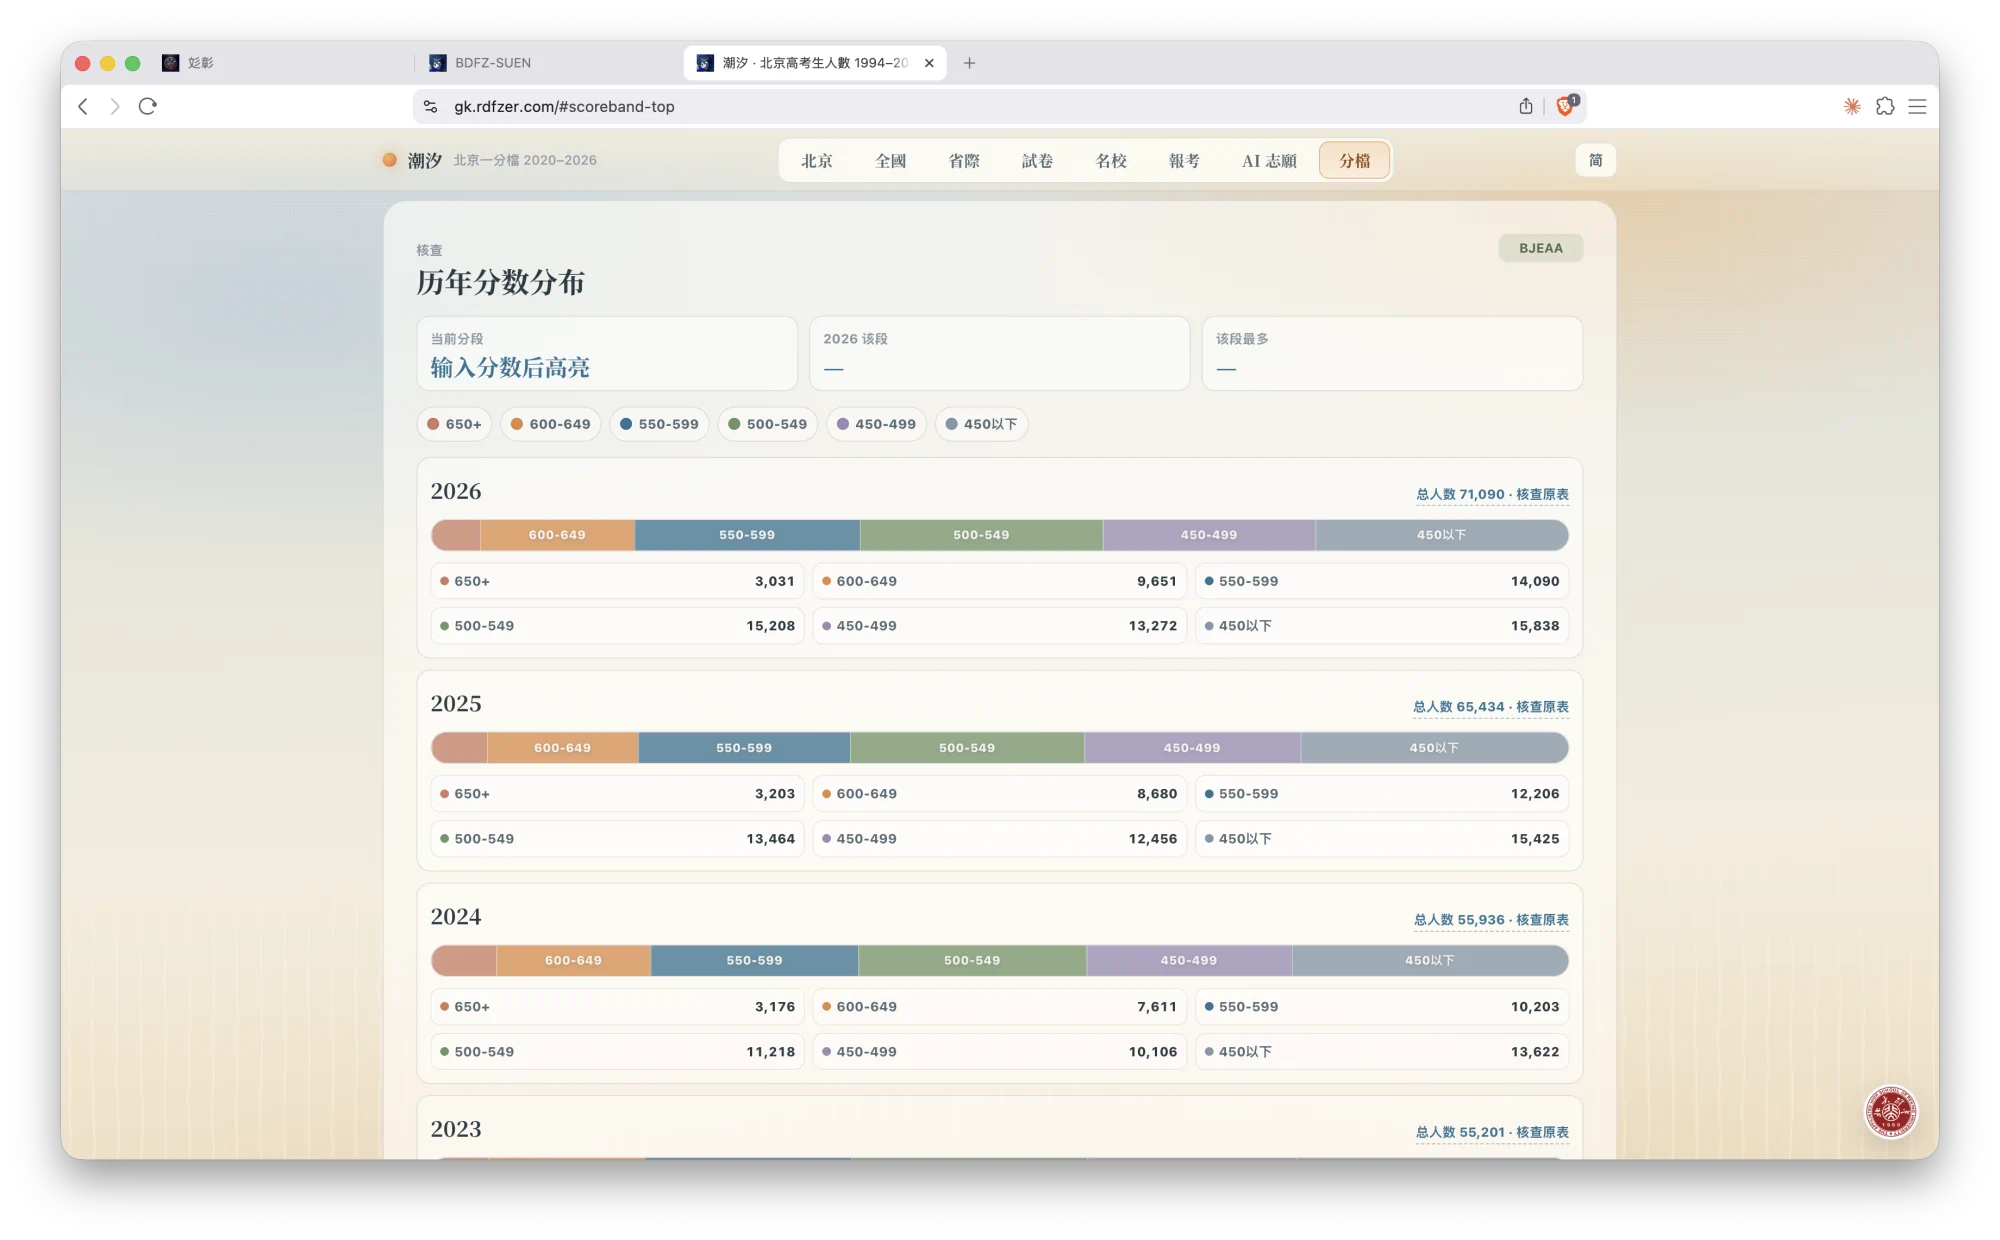Open a new browser tab
The width and height of the screenshot is (2000, 1240).
click(x=969, y=63)
